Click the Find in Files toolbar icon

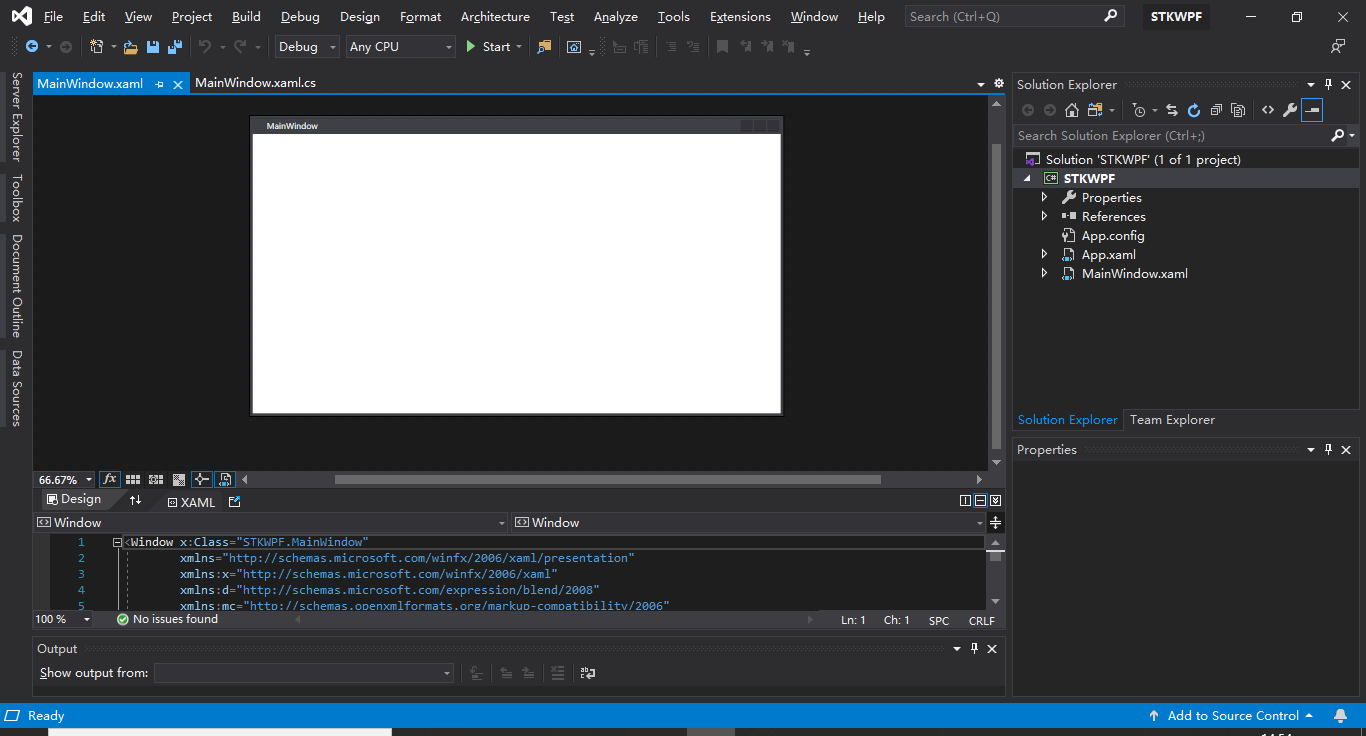click(x=544, y=46)
